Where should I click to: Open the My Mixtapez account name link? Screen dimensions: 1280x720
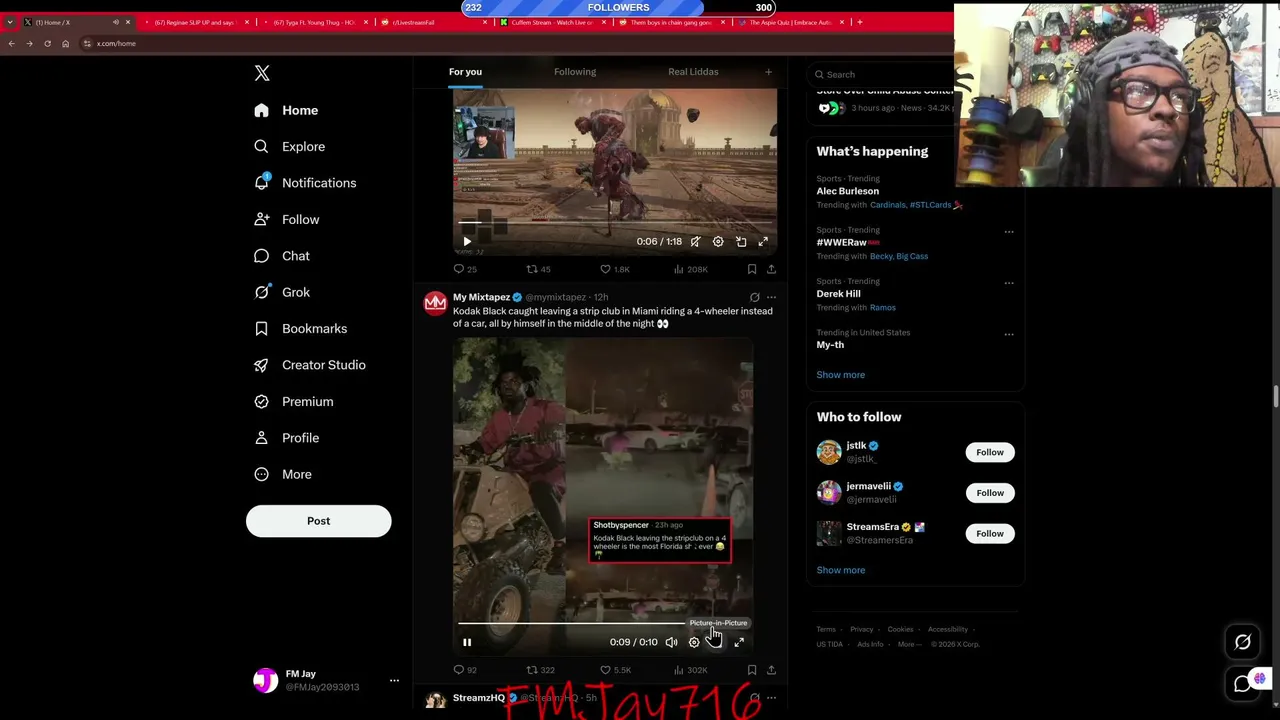click(x=481, y=297)
